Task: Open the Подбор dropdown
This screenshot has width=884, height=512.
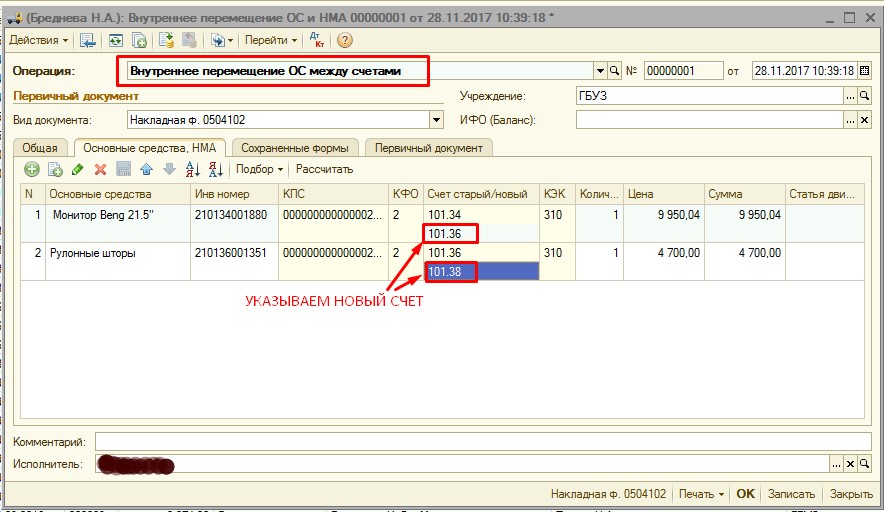Action: click(x=260, y=169)
